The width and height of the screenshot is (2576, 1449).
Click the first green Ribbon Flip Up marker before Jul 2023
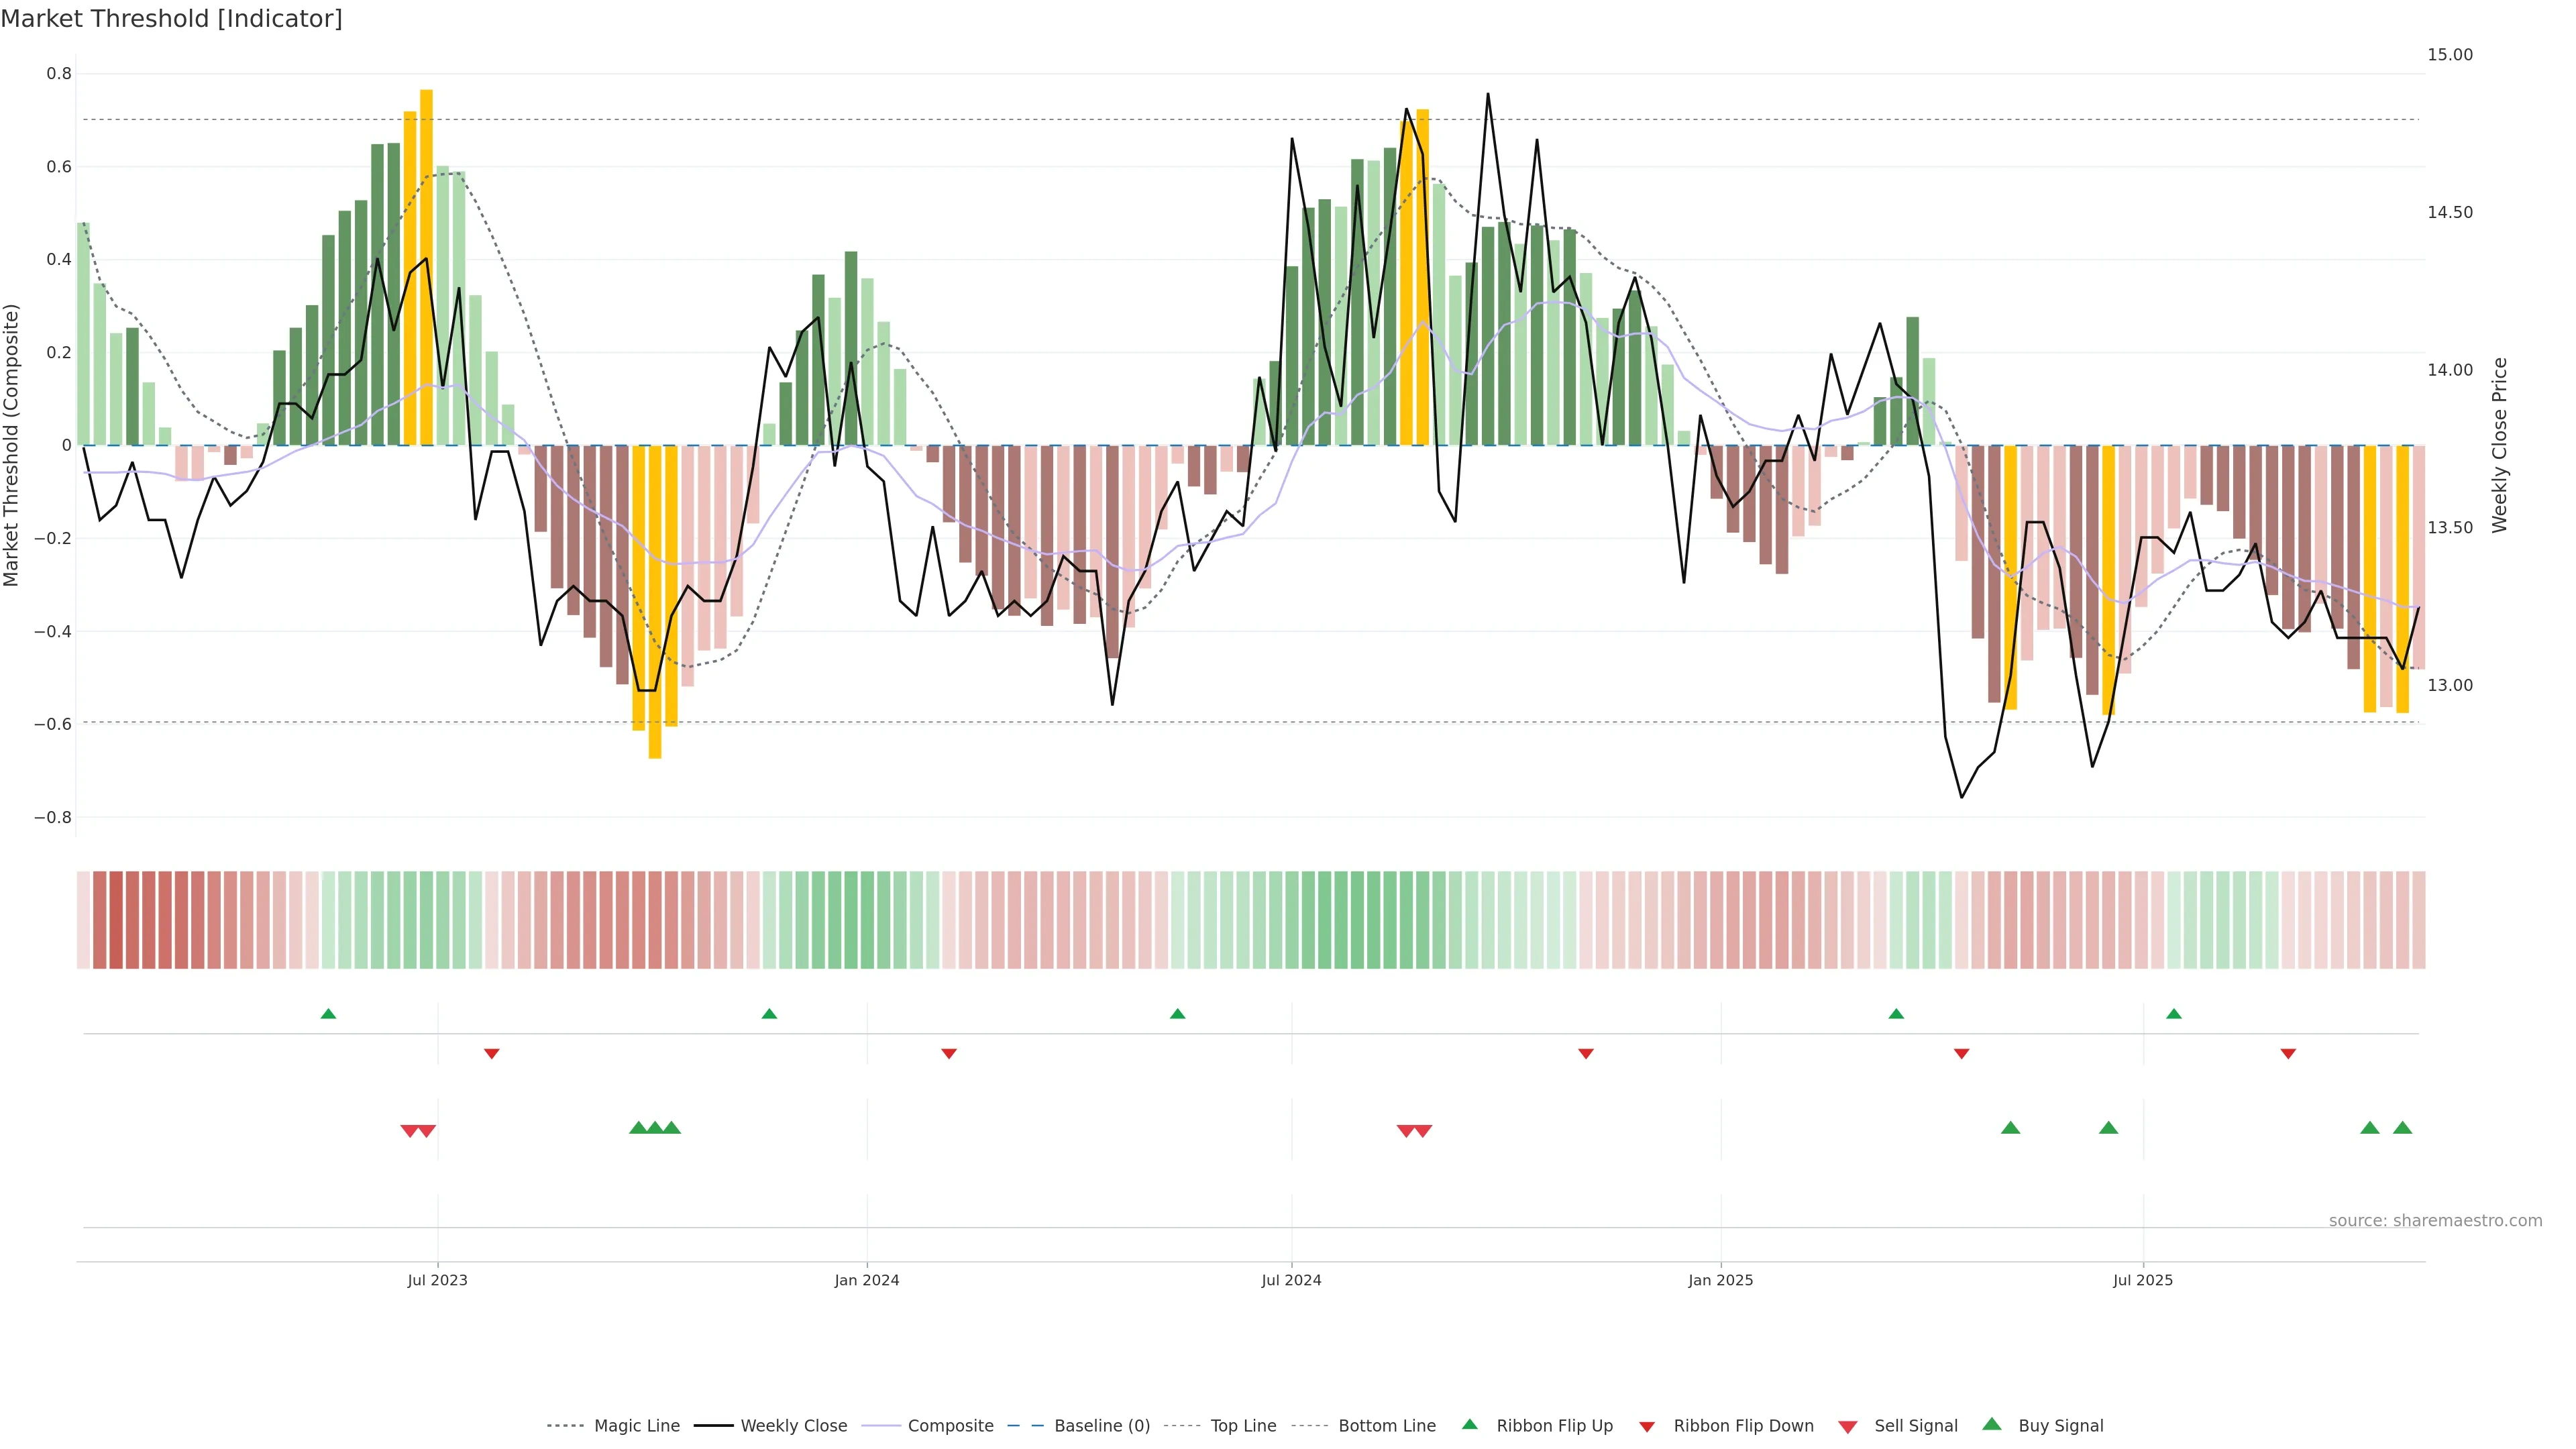(328, 1014)
